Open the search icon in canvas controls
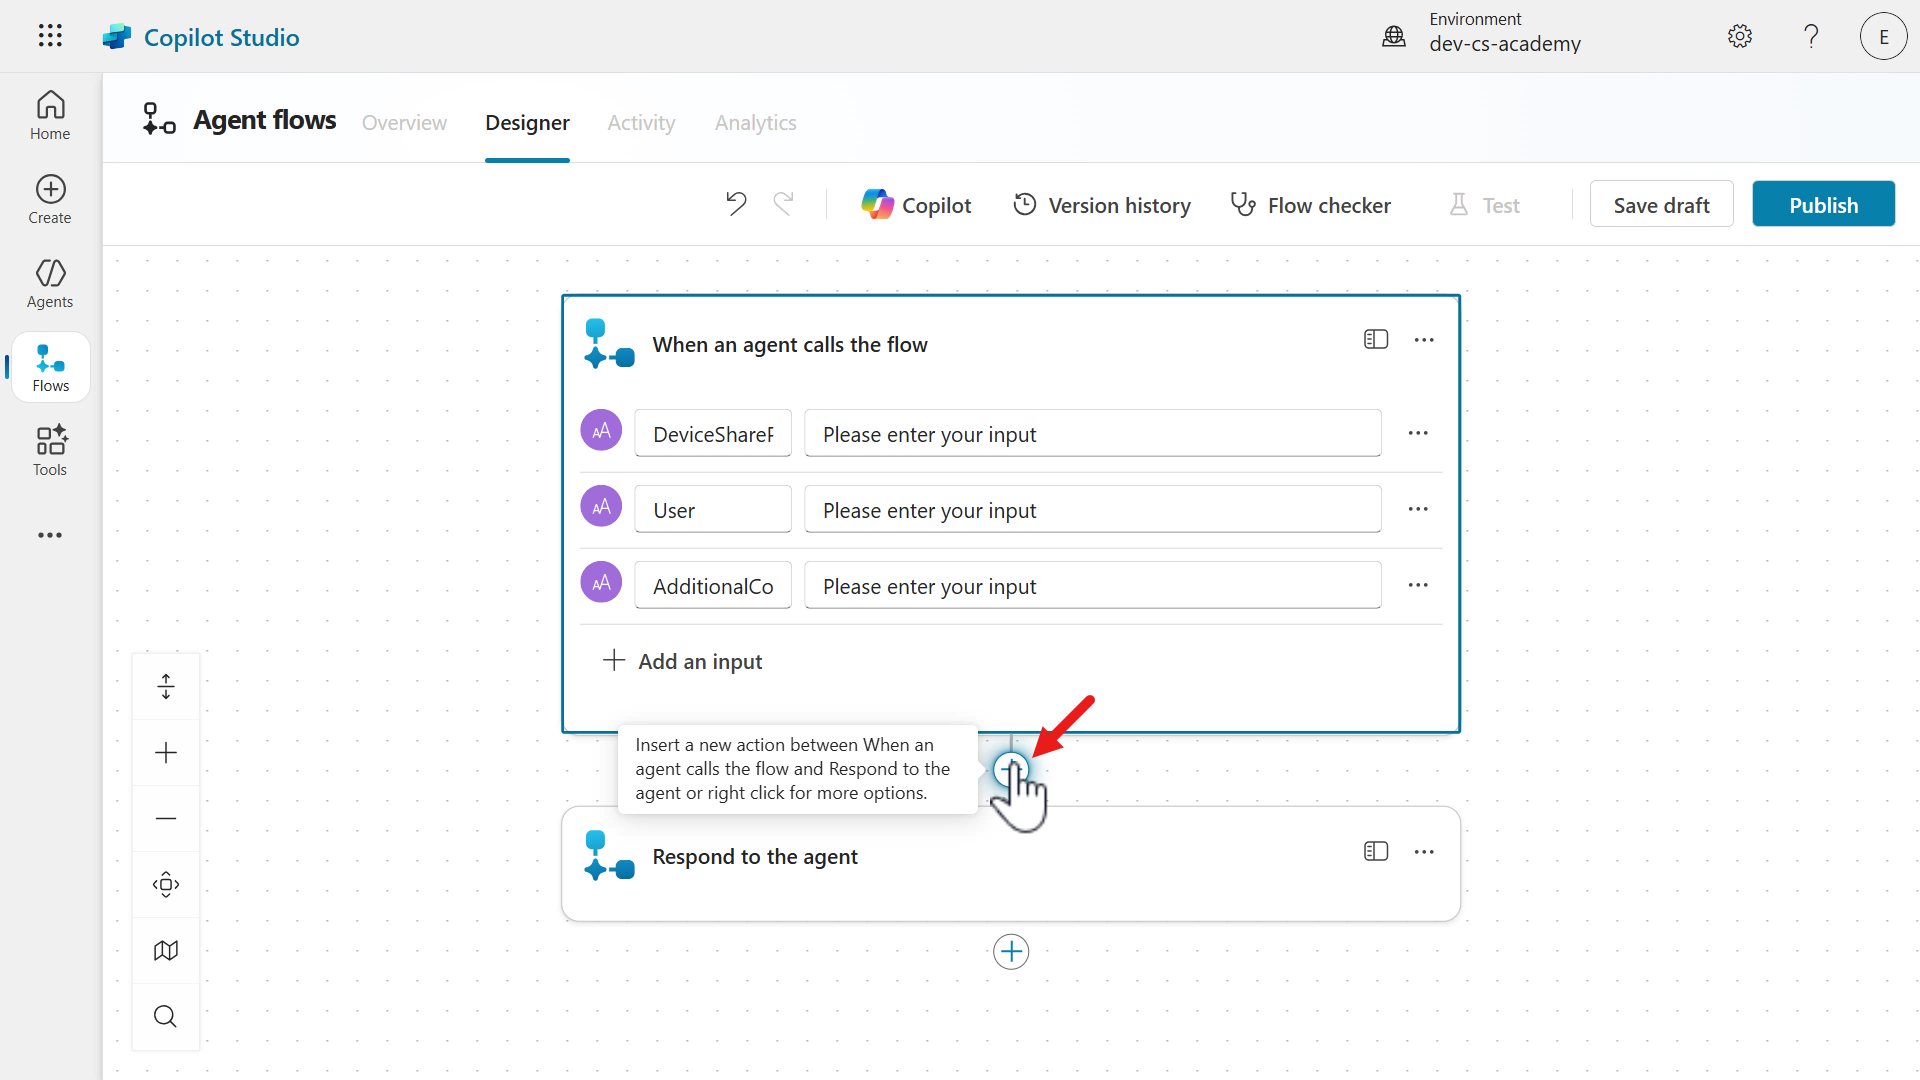This screenshot has width=1920, height=1080. 166,1016
